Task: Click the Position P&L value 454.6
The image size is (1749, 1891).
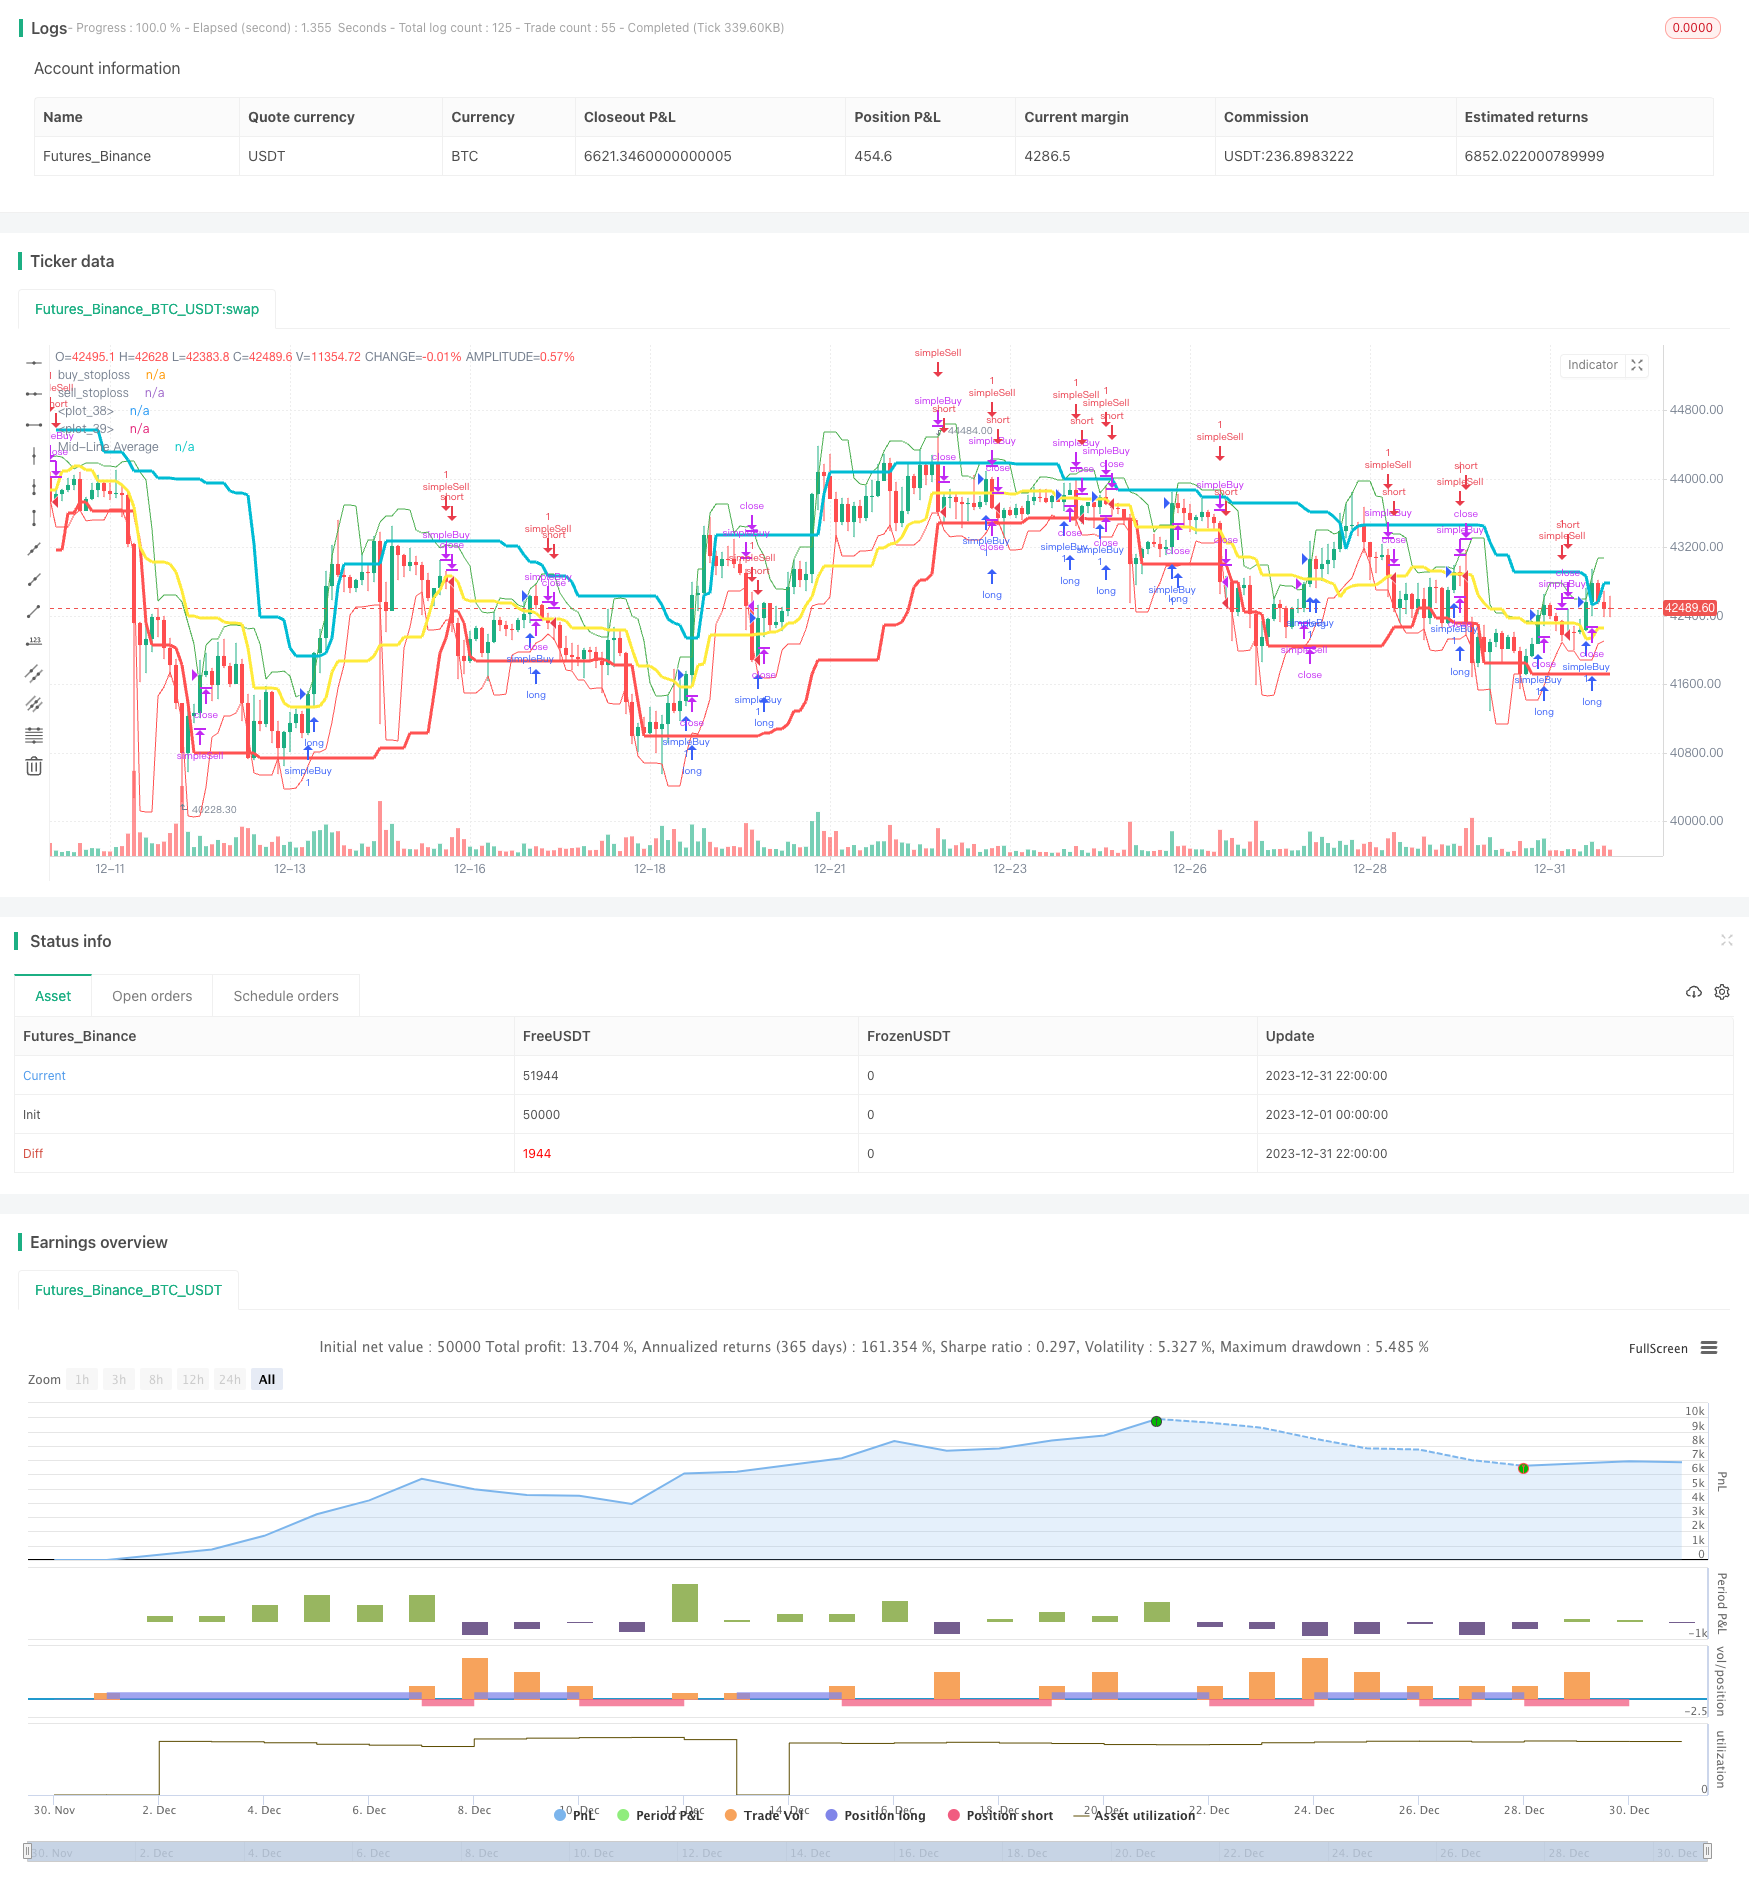Action: click(873, 156)
